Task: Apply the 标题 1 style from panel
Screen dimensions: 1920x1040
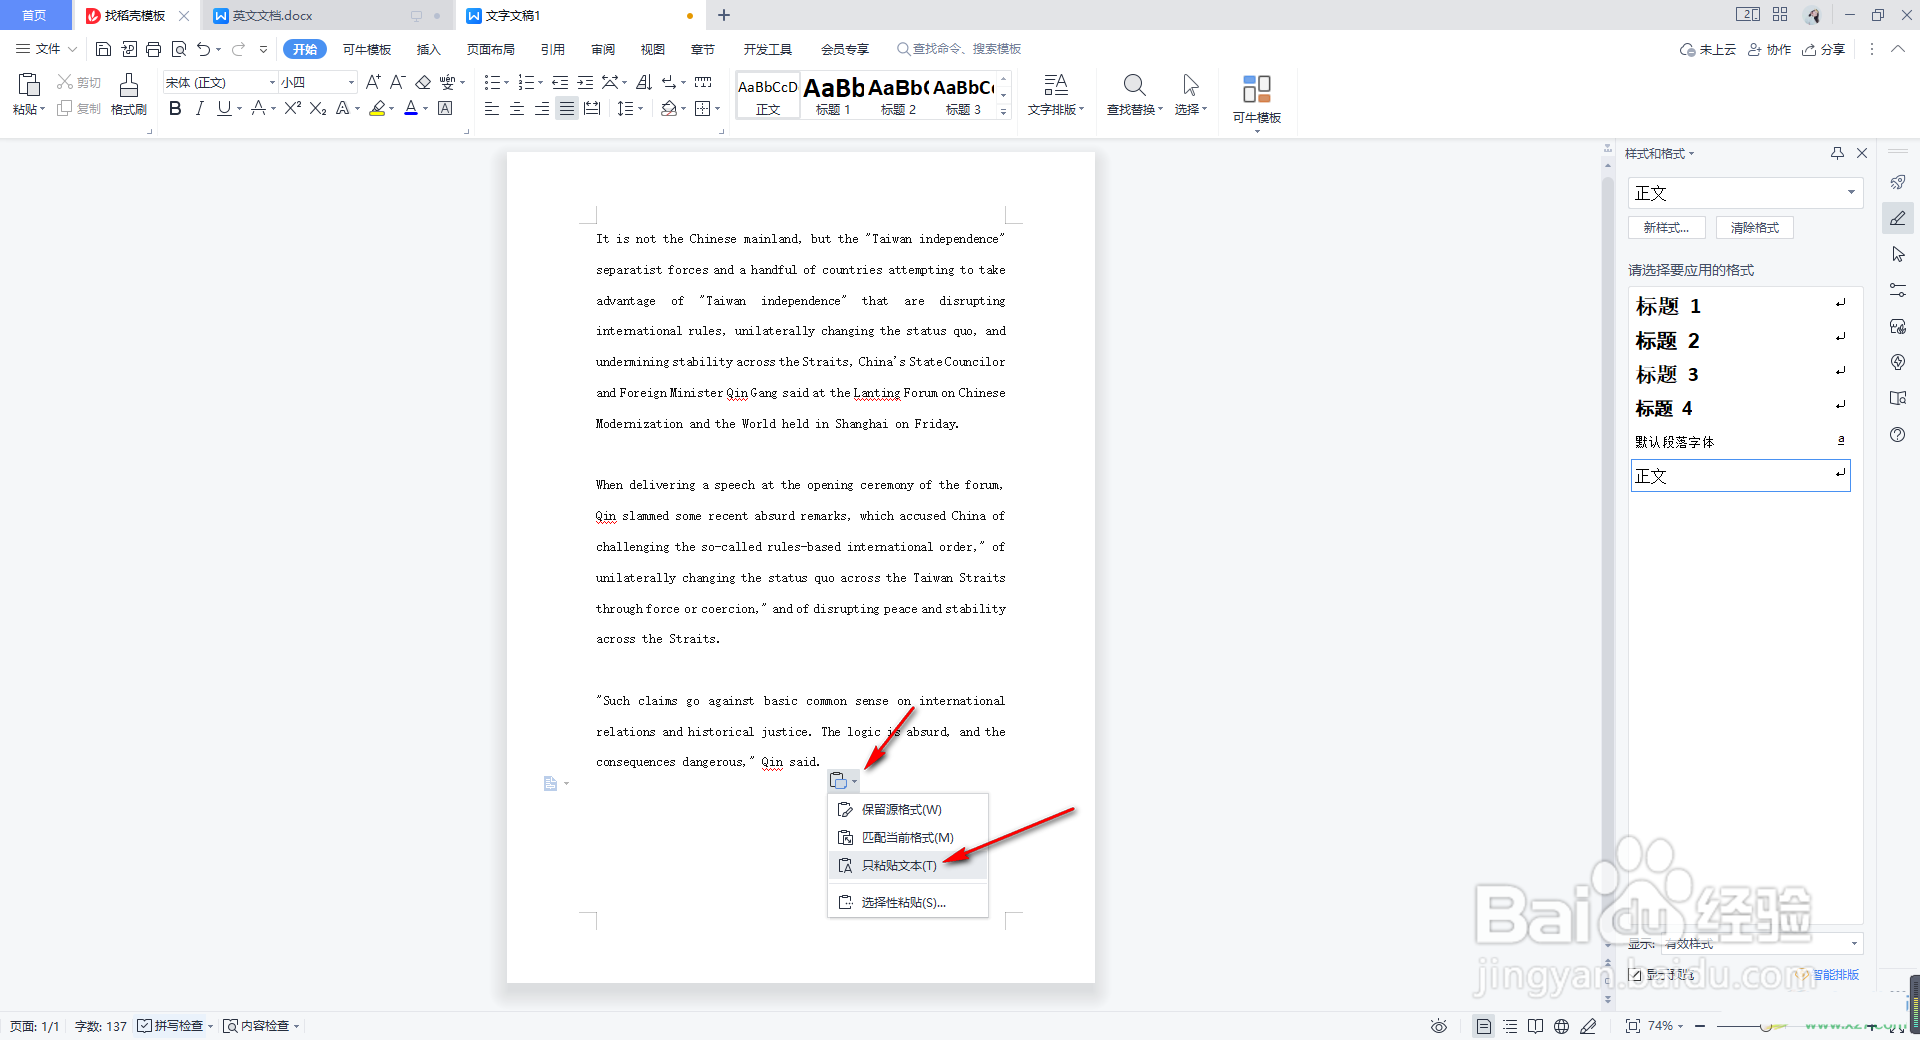Action: (1740, 305)
